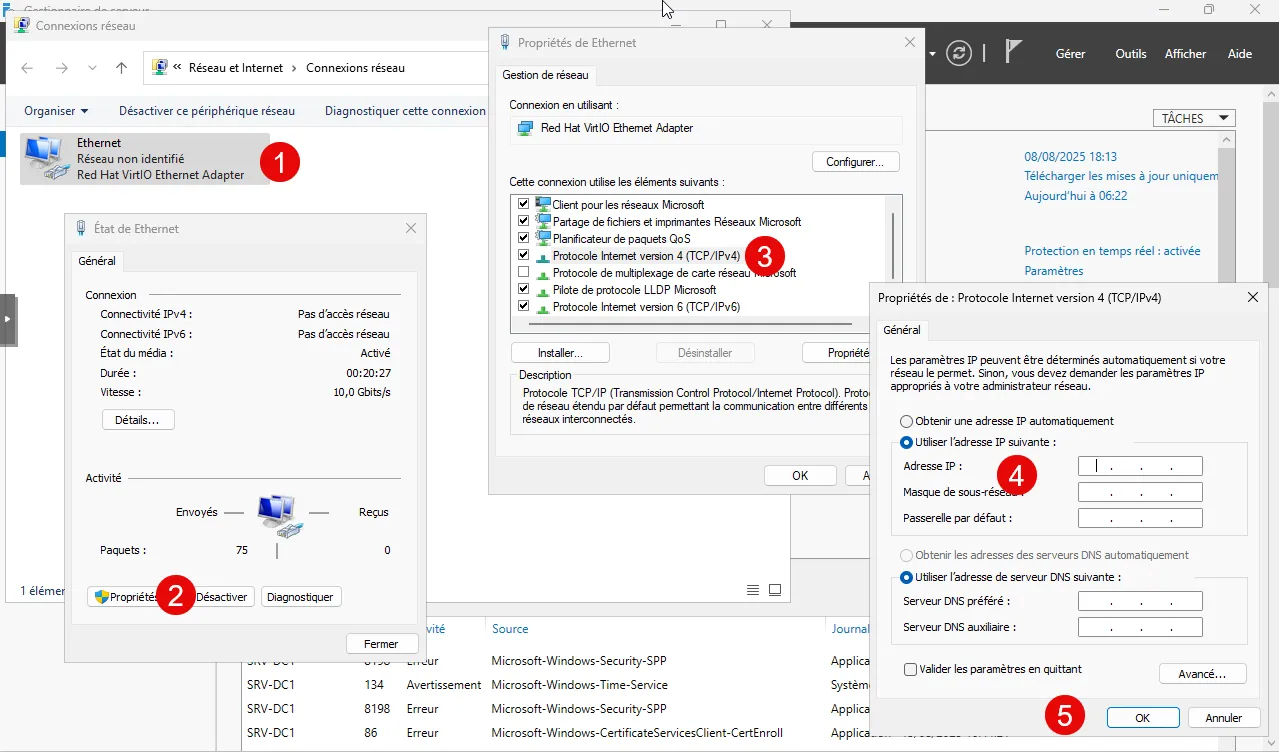The height and width of the screenshot is (752, 1279).
Task: Open recent locations dropdown chevron
Action: pos(93,68)
